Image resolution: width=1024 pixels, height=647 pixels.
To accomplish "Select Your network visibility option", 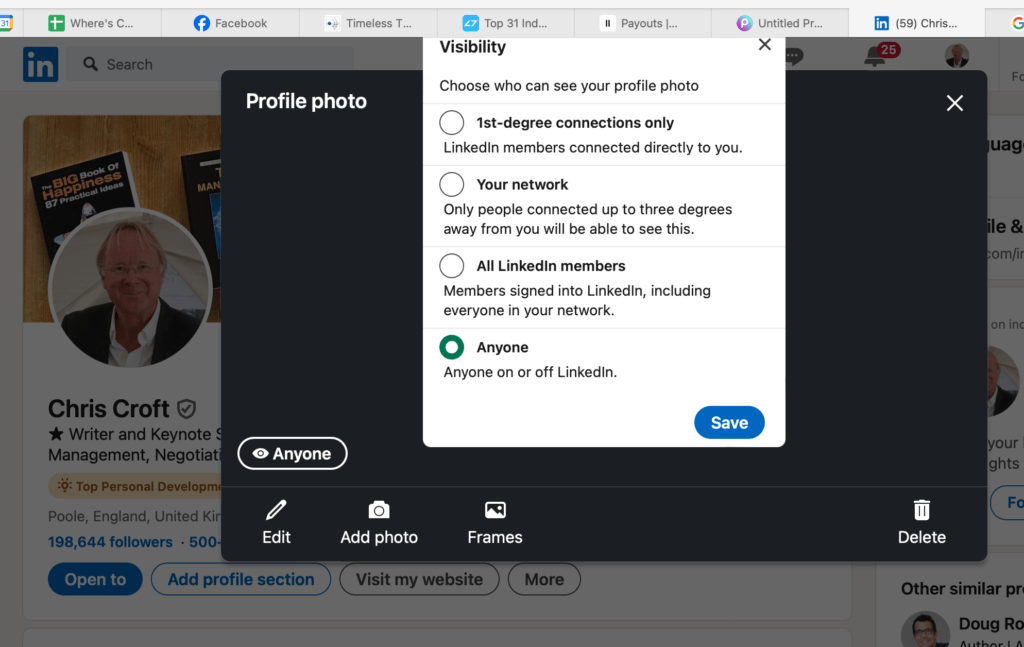I will coord(451,184).
